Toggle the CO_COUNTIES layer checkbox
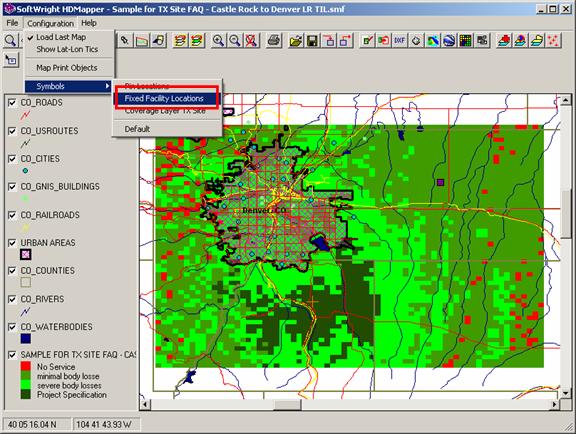The height and width of the screenshot is (434, 576). click(12, 271)
